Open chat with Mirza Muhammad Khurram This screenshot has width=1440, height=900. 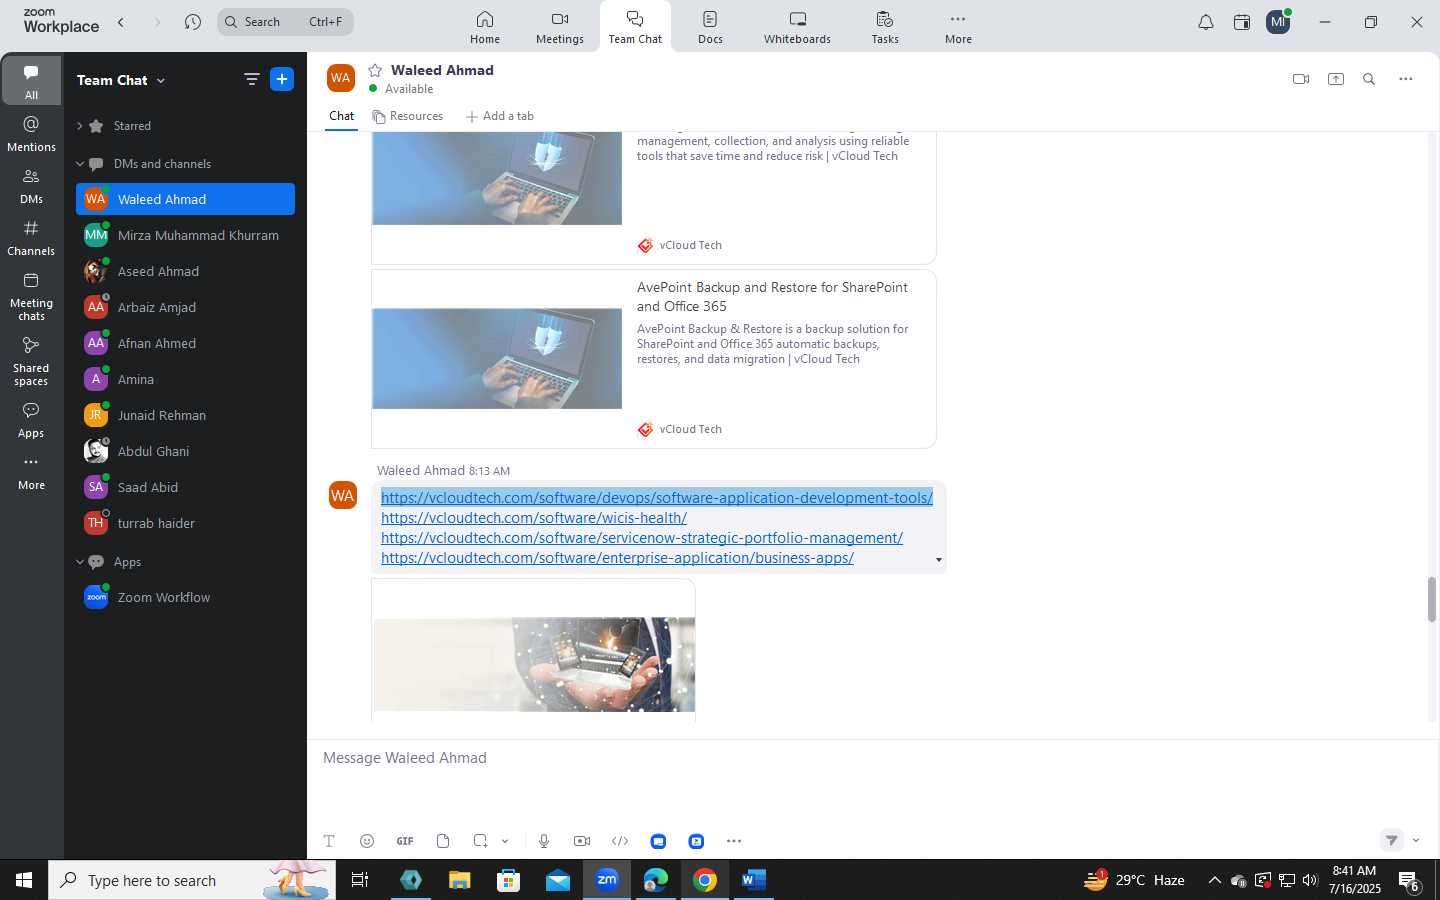point(185,235)
